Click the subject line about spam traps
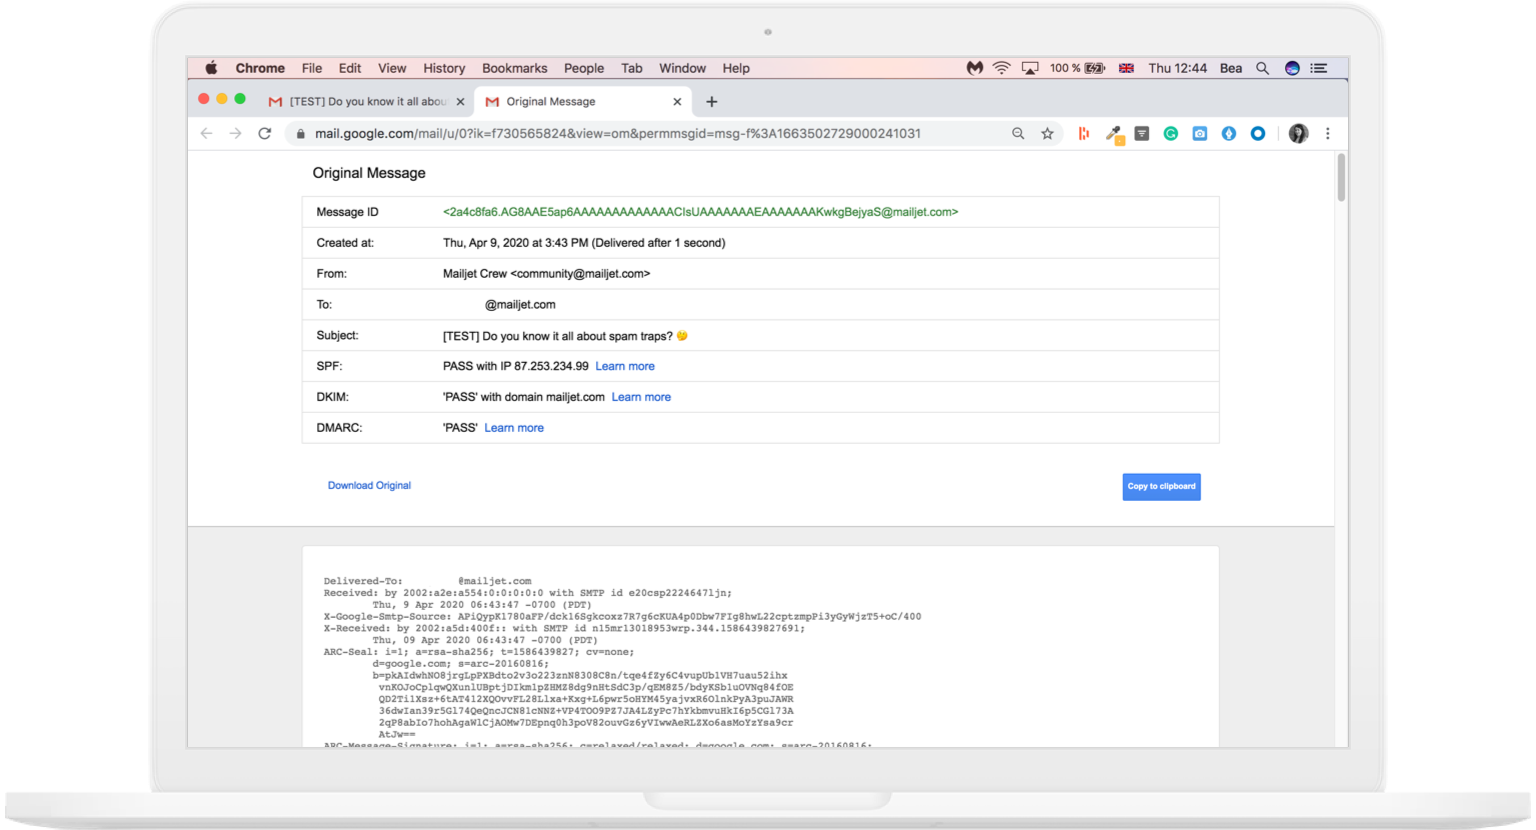Image resolution: width=1536 pixels, height=830 pixels. [x=565, y=336]
